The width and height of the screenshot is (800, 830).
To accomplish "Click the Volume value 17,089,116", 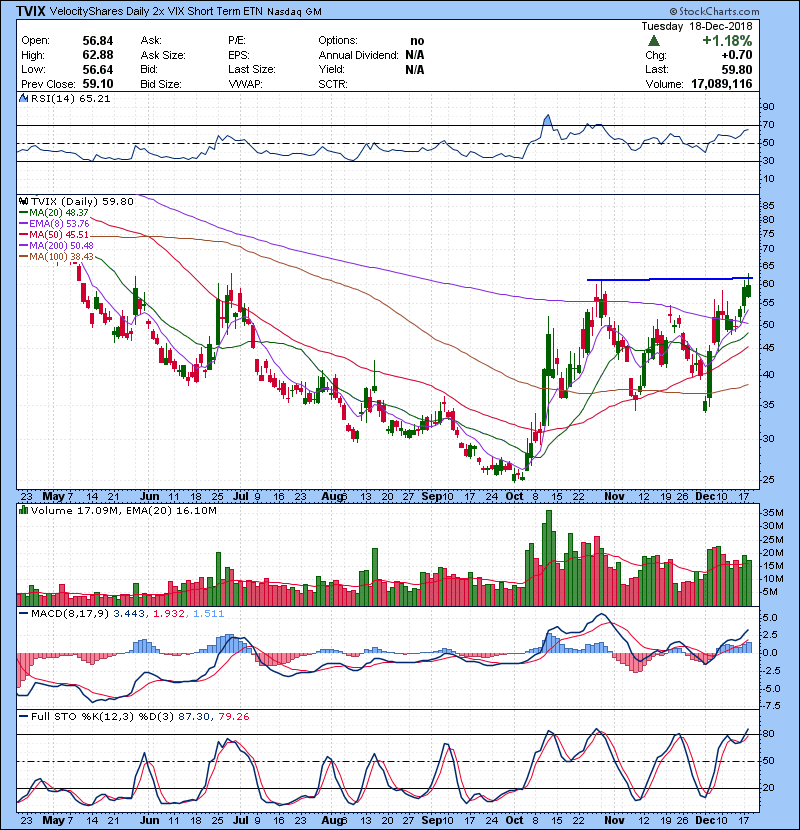I will pos(722,84).
